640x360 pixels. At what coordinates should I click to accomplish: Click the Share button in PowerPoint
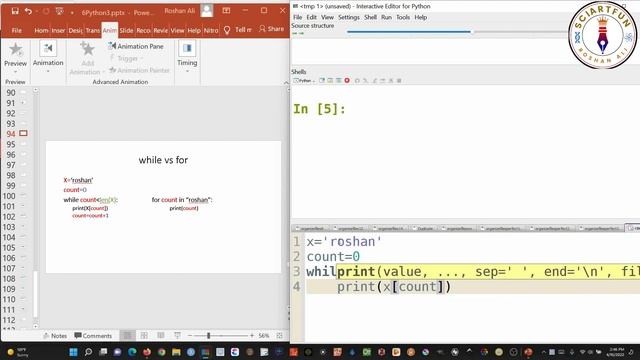click(x=271, y=29)
